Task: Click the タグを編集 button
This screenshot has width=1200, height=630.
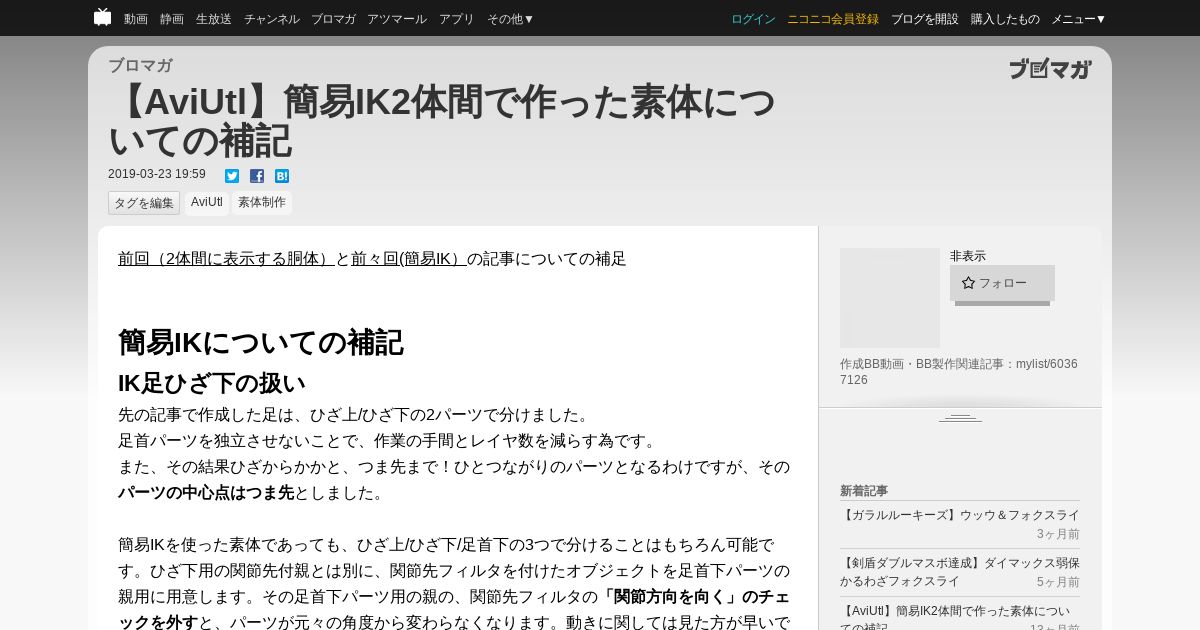Action: click(144, 203)
